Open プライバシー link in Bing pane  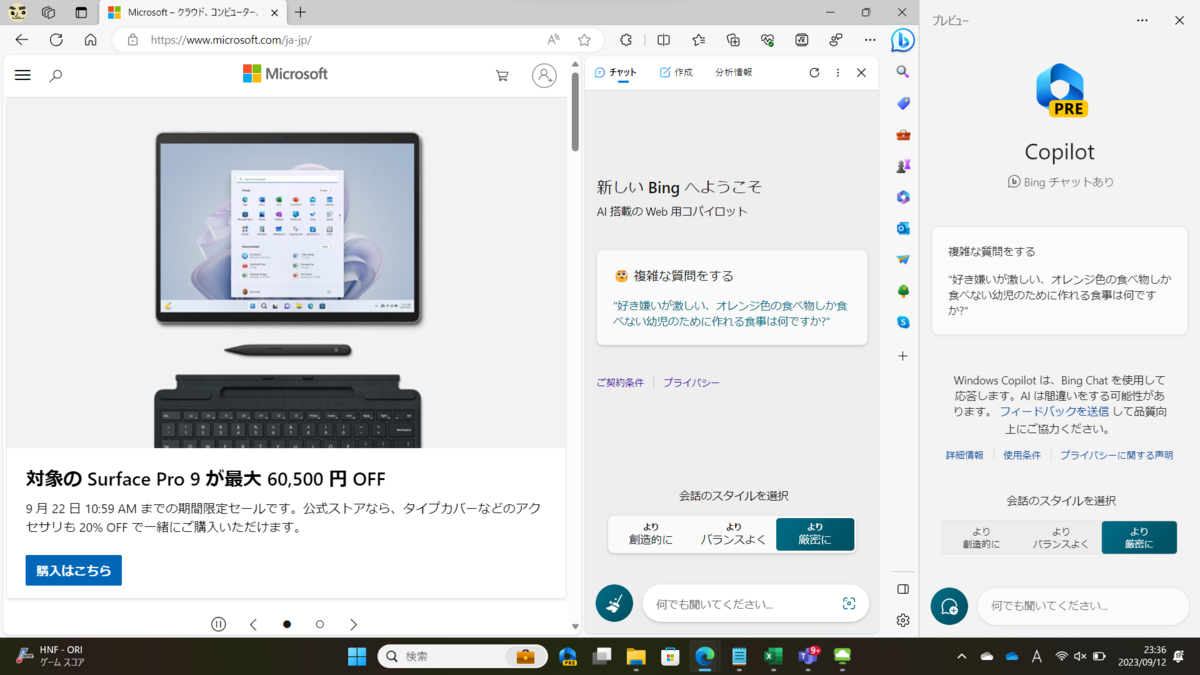click(x=691, y=383)
